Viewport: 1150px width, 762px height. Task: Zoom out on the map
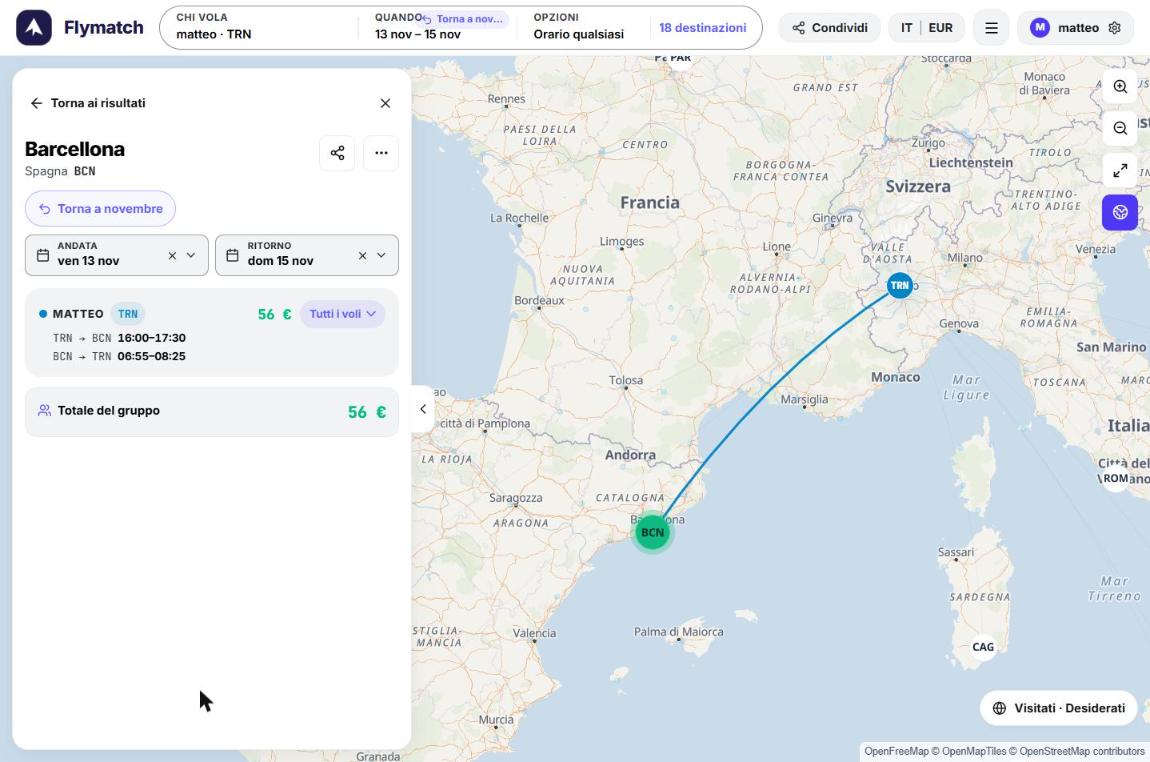coord(1120,128)
